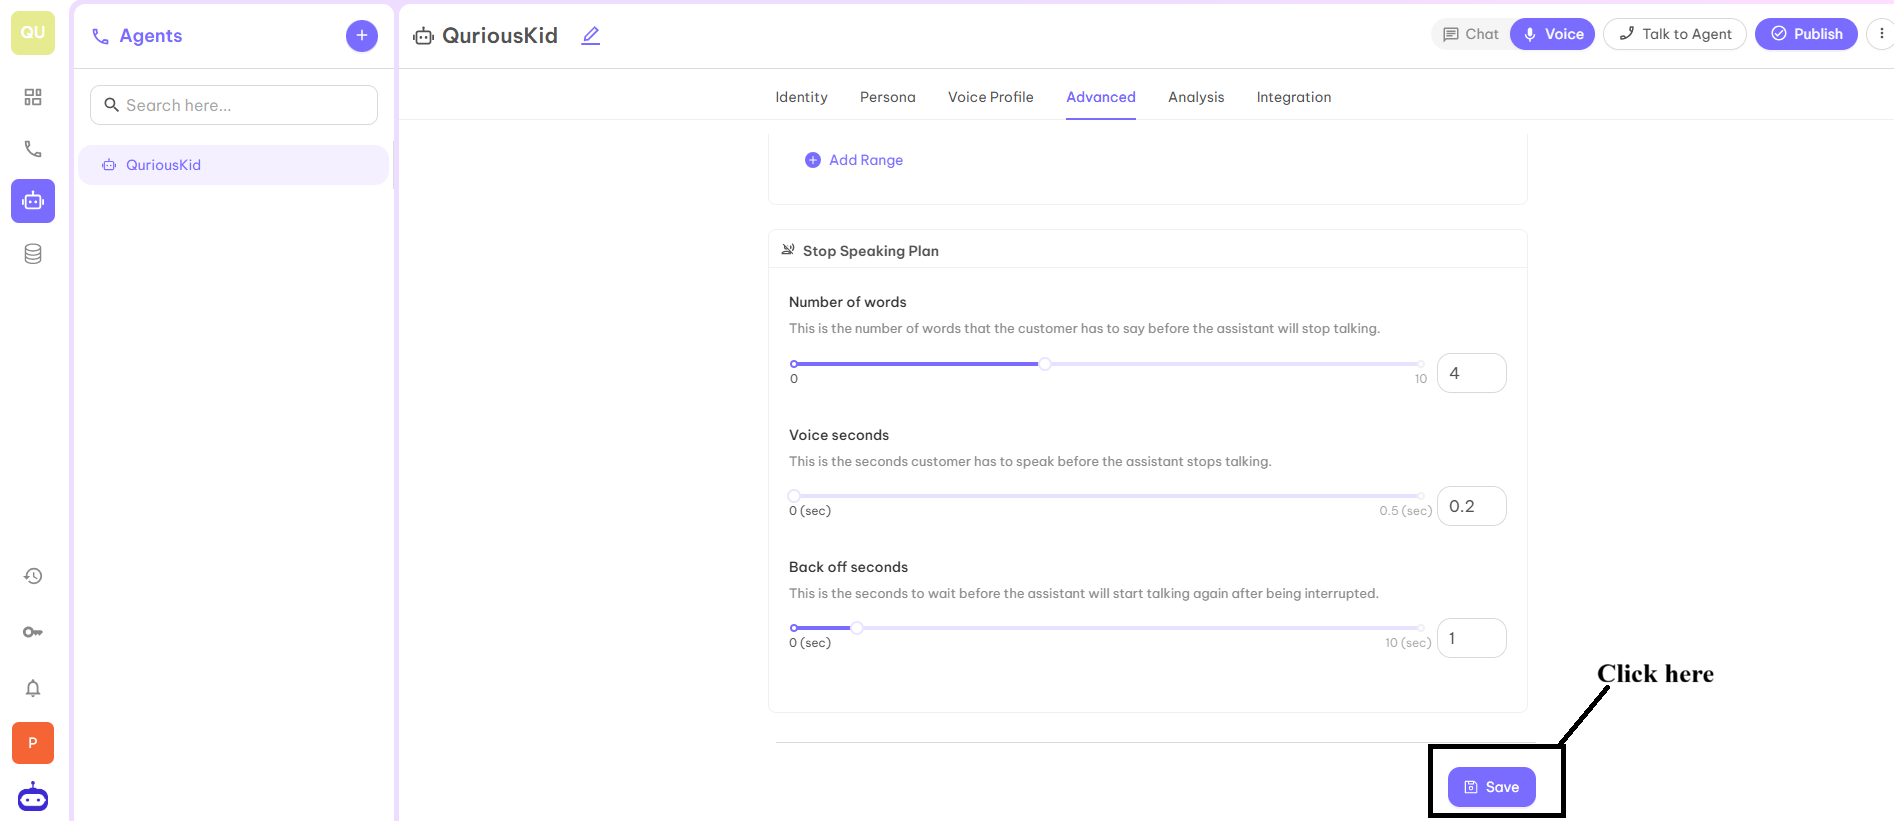
Task: Open the database icon in sidebar
Action: tap(33, 254)
